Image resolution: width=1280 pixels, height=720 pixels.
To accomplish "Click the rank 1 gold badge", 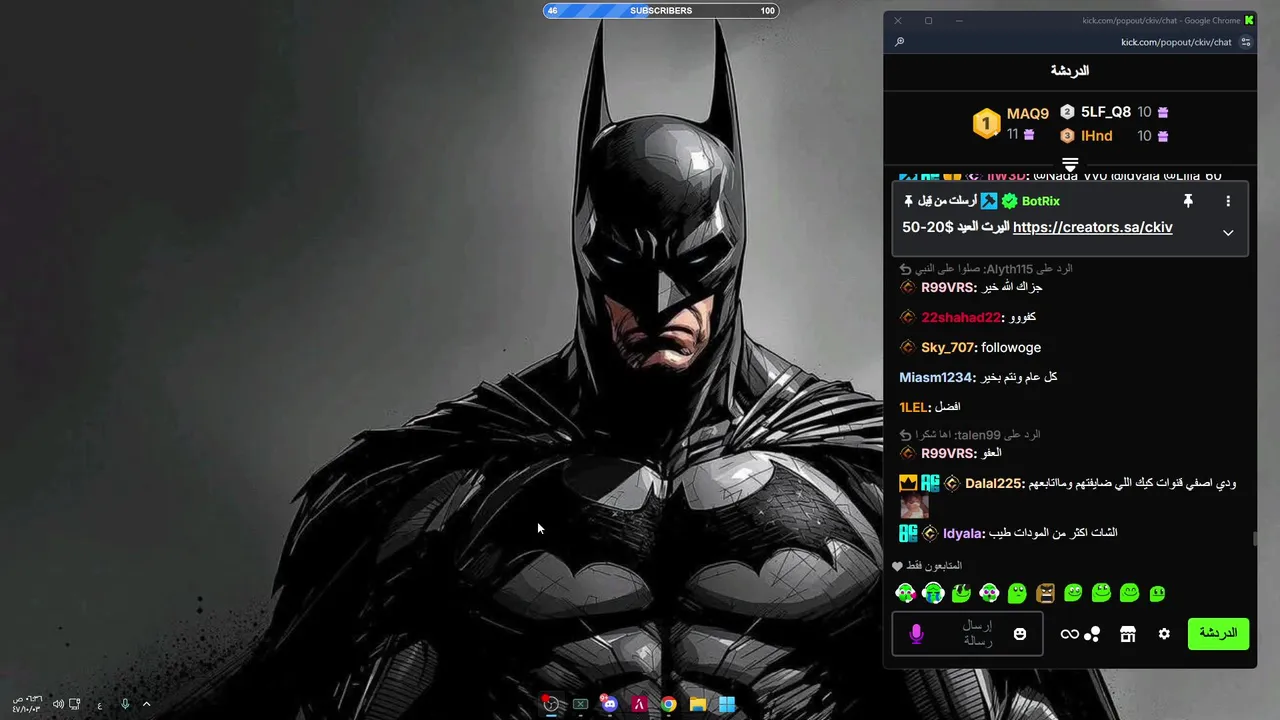I will (x=986, y=124).
